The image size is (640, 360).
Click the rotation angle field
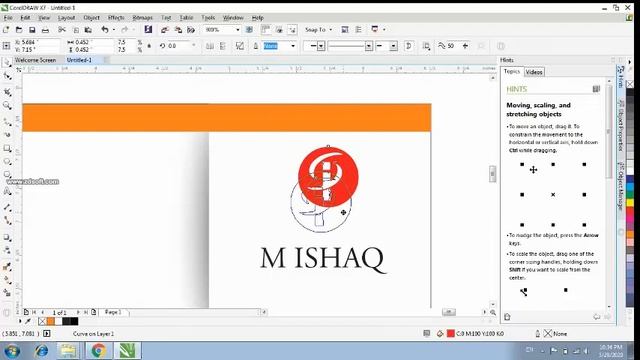179,46
